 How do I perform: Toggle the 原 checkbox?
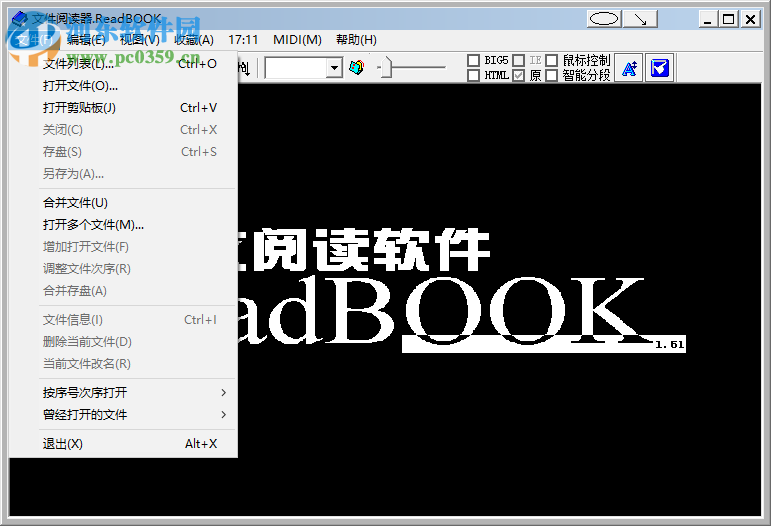tap(518, 75)
